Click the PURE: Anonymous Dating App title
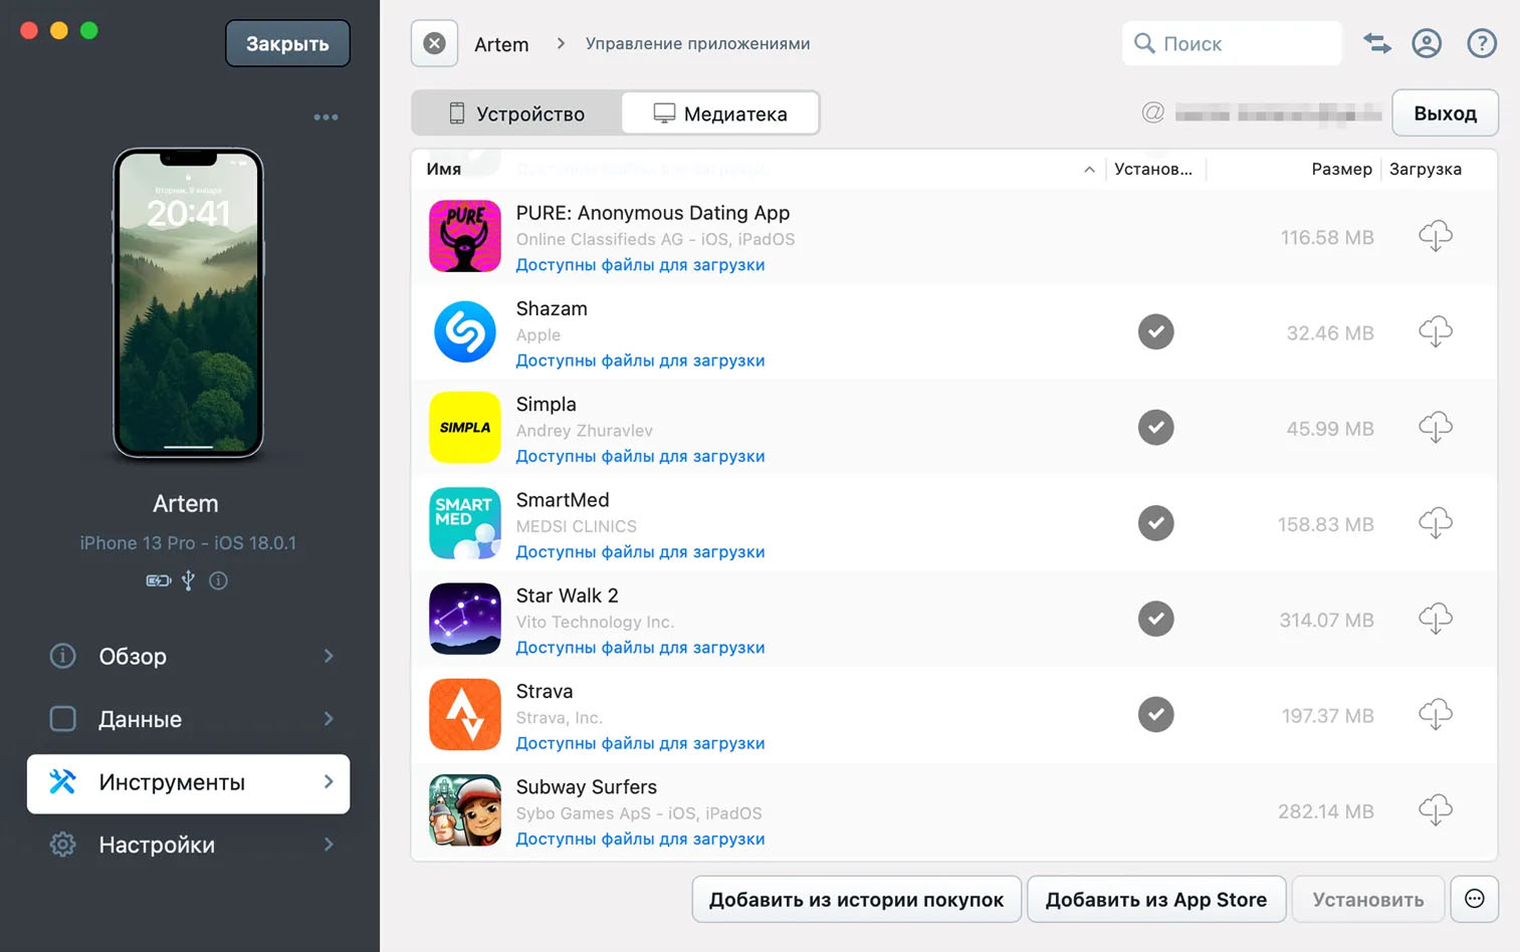1520x952 pixels. [x=653, y=213]
